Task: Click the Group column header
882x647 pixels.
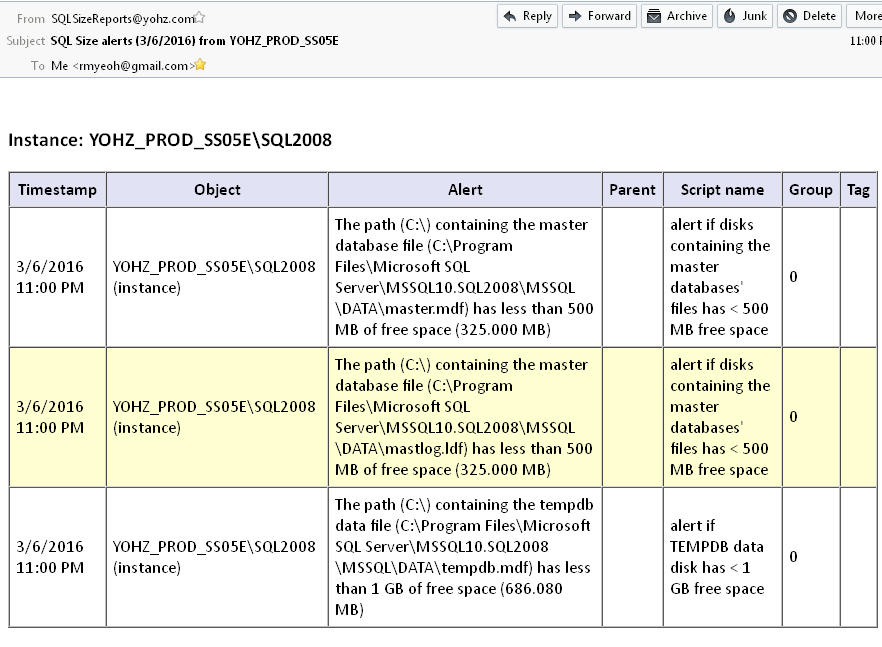Action: 810,190
